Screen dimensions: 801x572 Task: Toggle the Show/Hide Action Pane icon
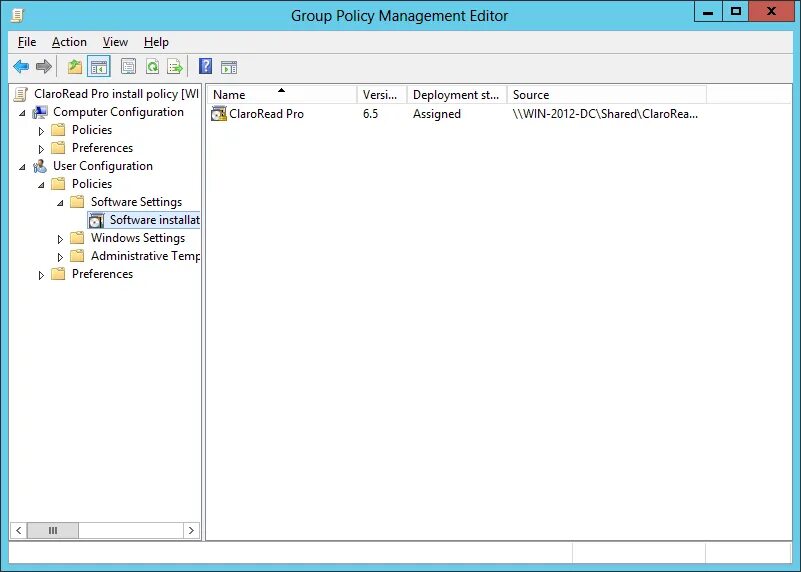(229, 66)
